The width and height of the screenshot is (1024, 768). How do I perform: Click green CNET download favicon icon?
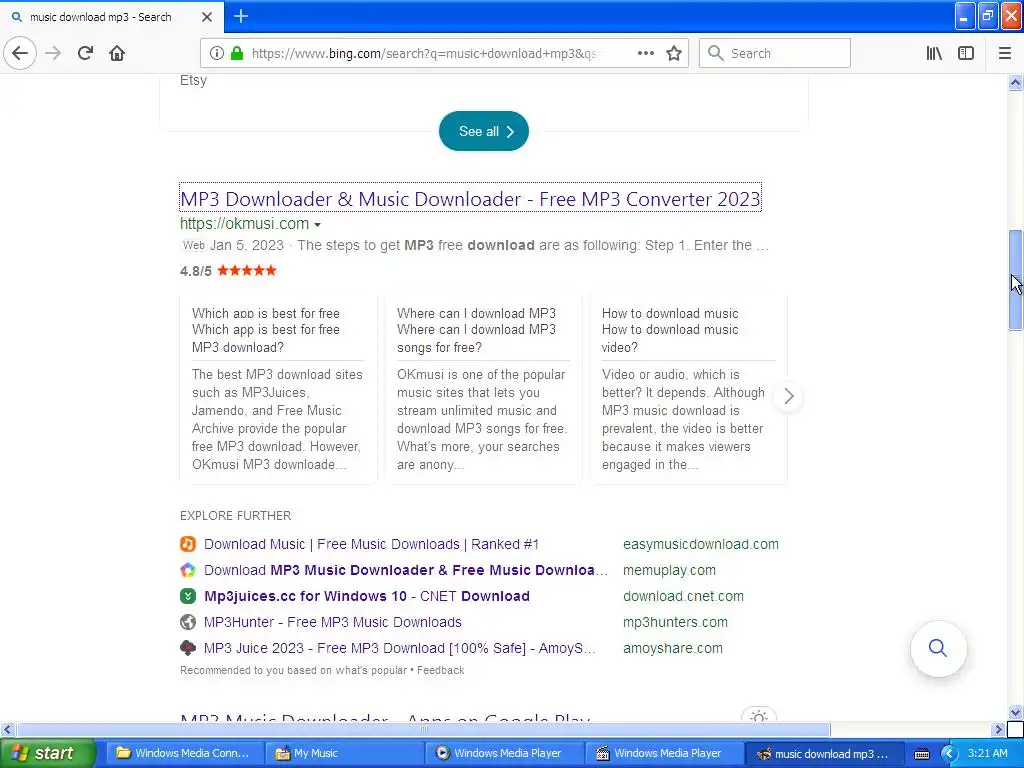188,596
